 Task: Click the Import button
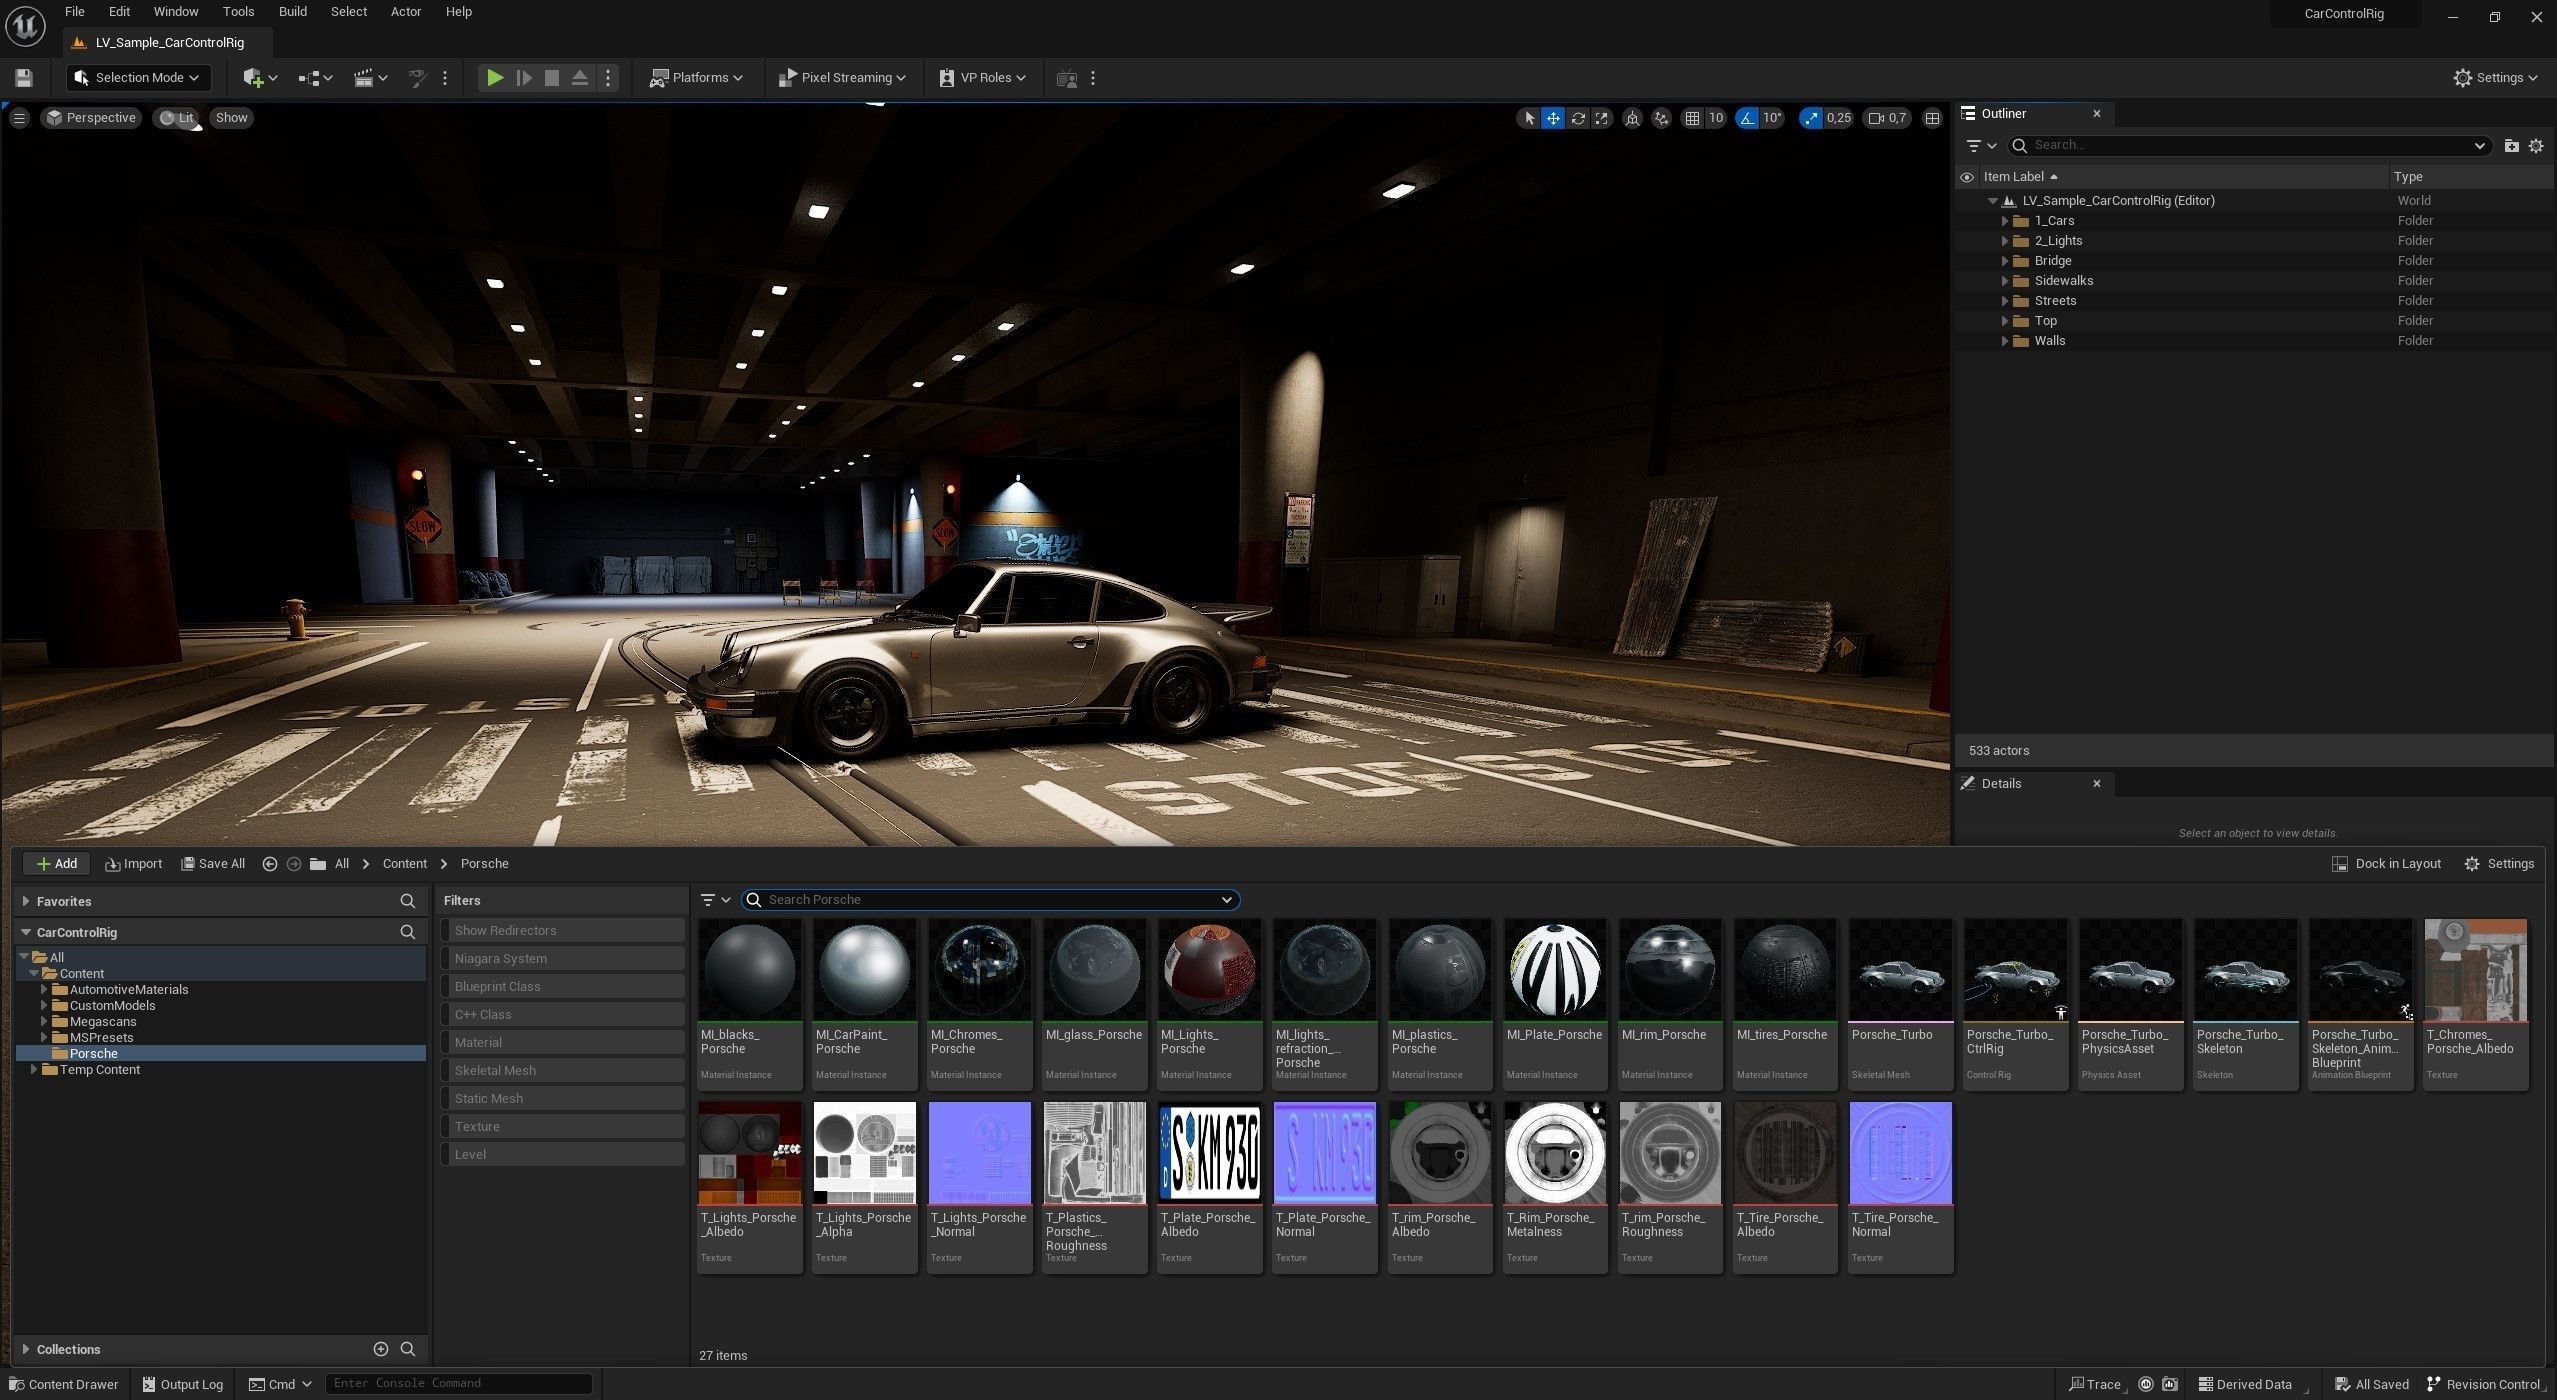133,864
